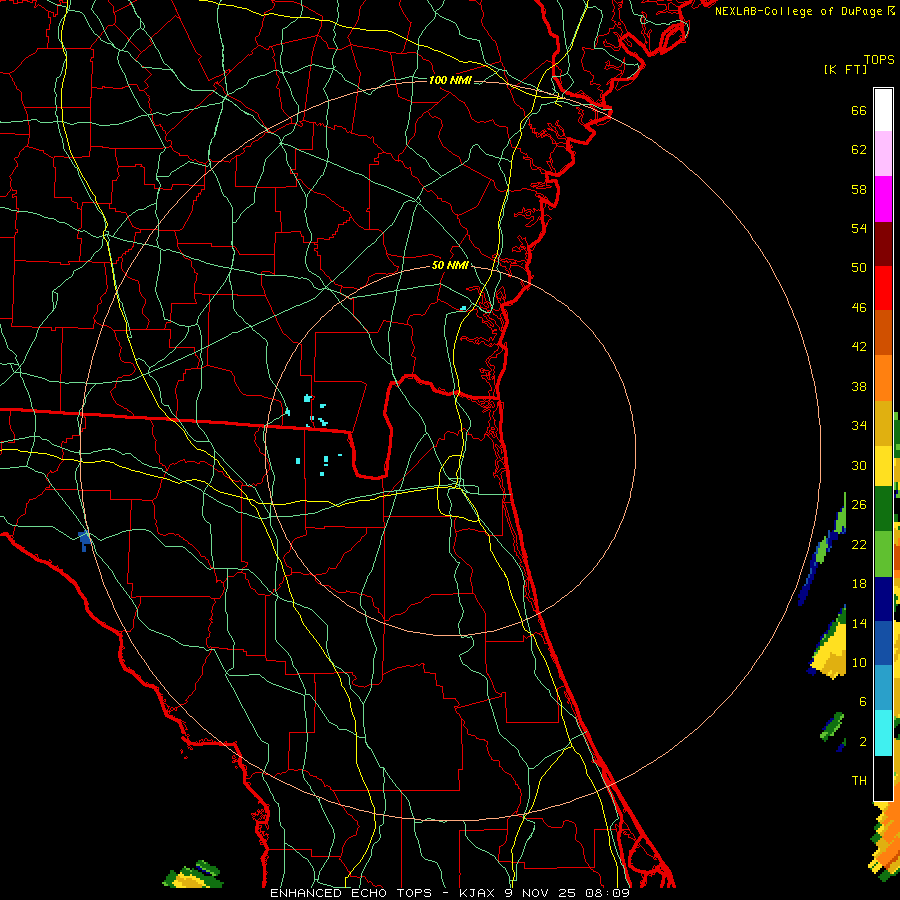
Task: Select the 6 legend value
Action: [862, 702]
